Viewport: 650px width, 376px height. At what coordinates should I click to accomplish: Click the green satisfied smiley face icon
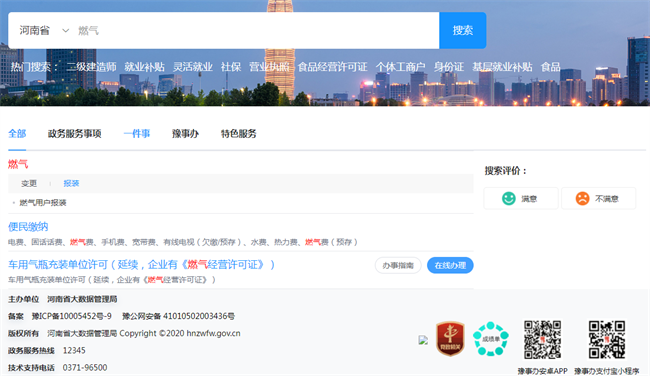[508, 199]
